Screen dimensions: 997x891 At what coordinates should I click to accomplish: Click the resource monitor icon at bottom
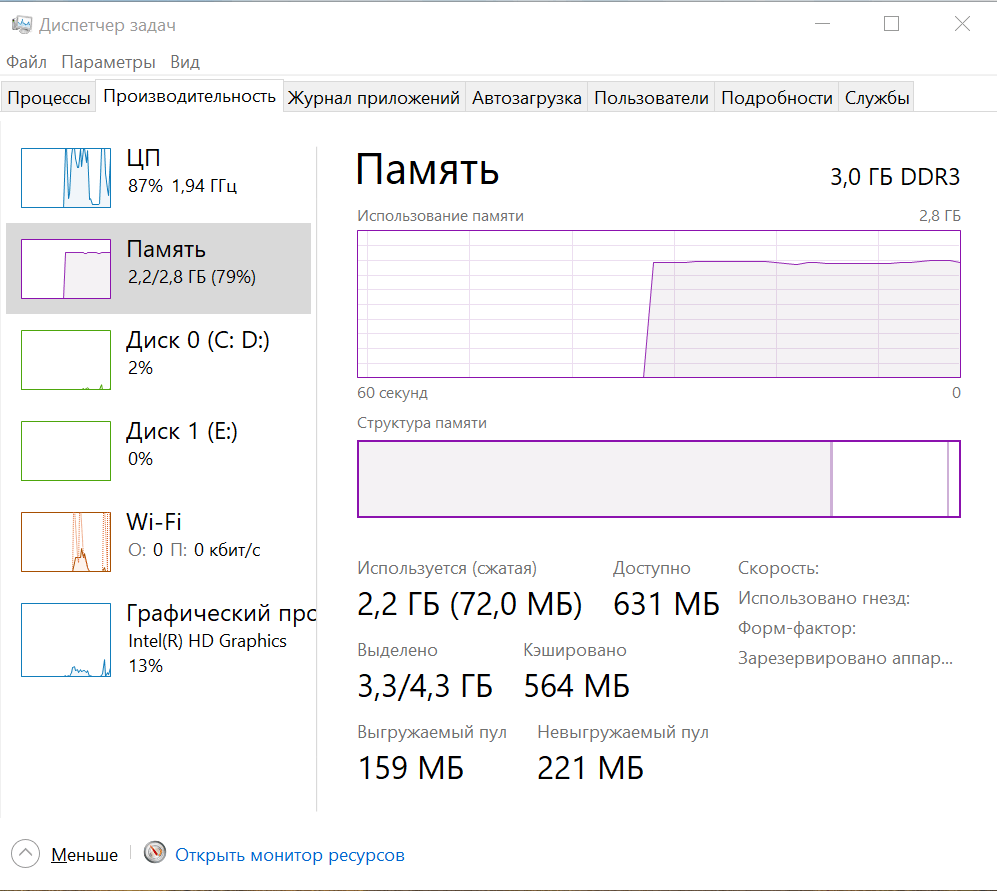(x=154, y=855)
